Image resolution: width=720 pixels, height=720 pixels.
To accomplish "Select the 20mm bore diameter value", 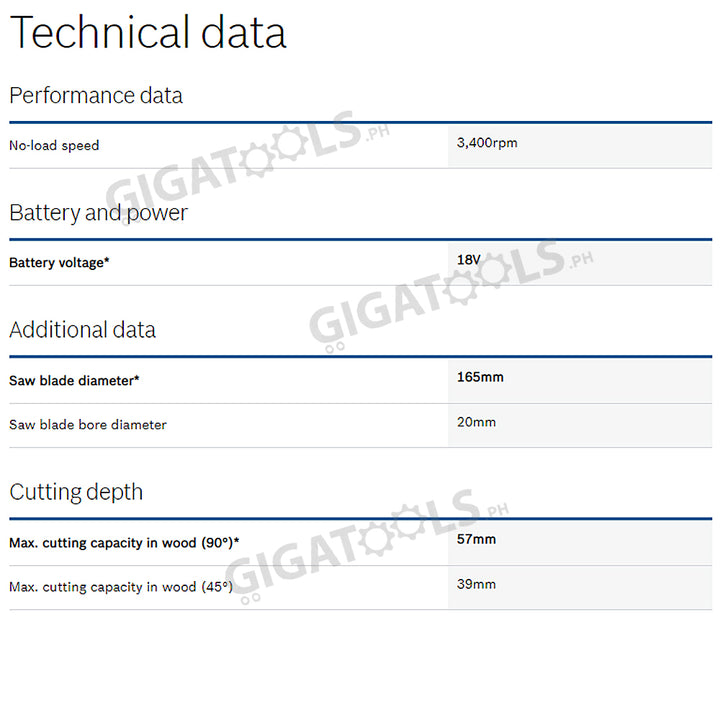I will [x=476, y=422].
